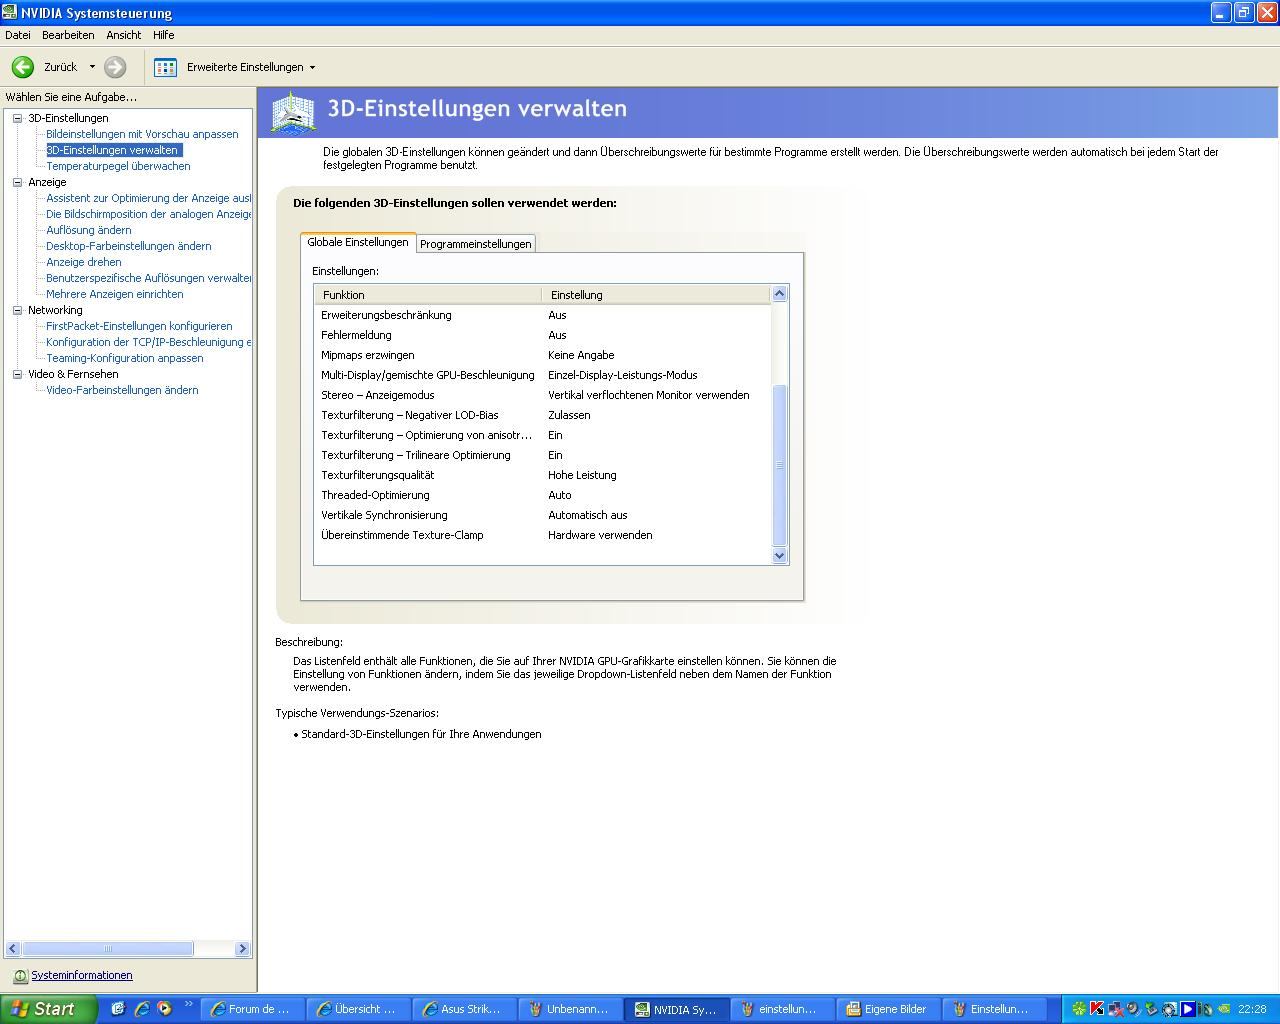Click left pane horizontal scroll left arrow
Screen dimensions: 1280x1024
coord(13,948)
